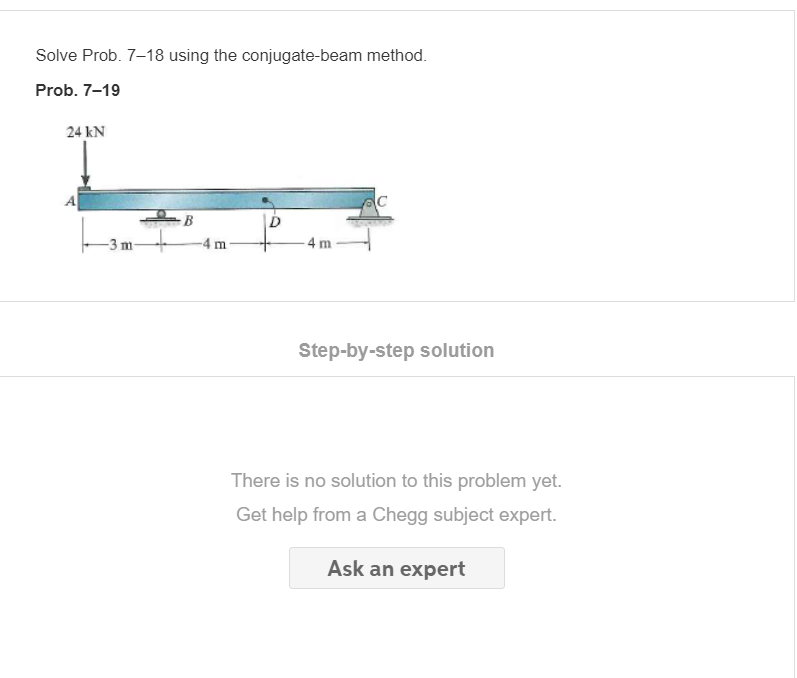
Task: Click the letter A beside the beam
Action: (71, 201)
